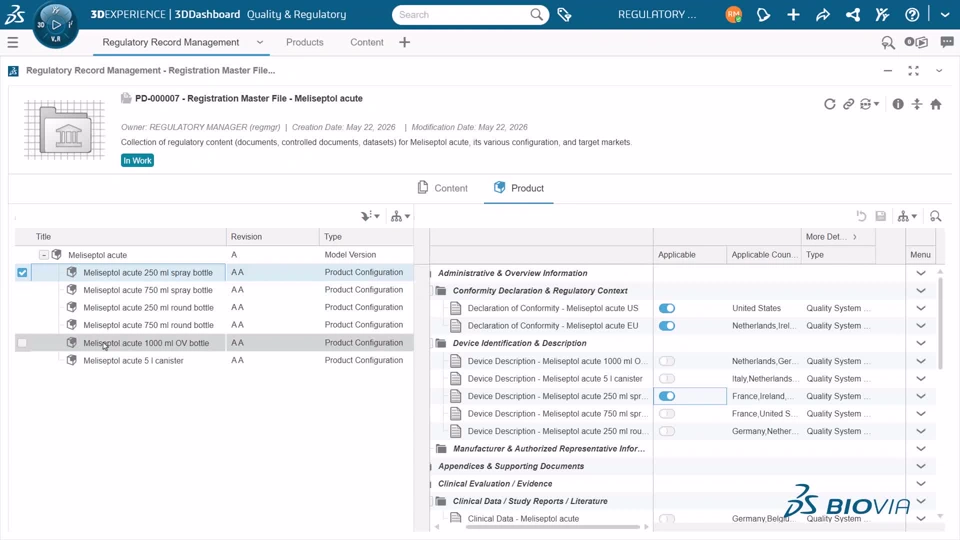This screenshot has width=960, height=540.
Task: Open widget options chevron menu
Action: [x=939, y=71]
